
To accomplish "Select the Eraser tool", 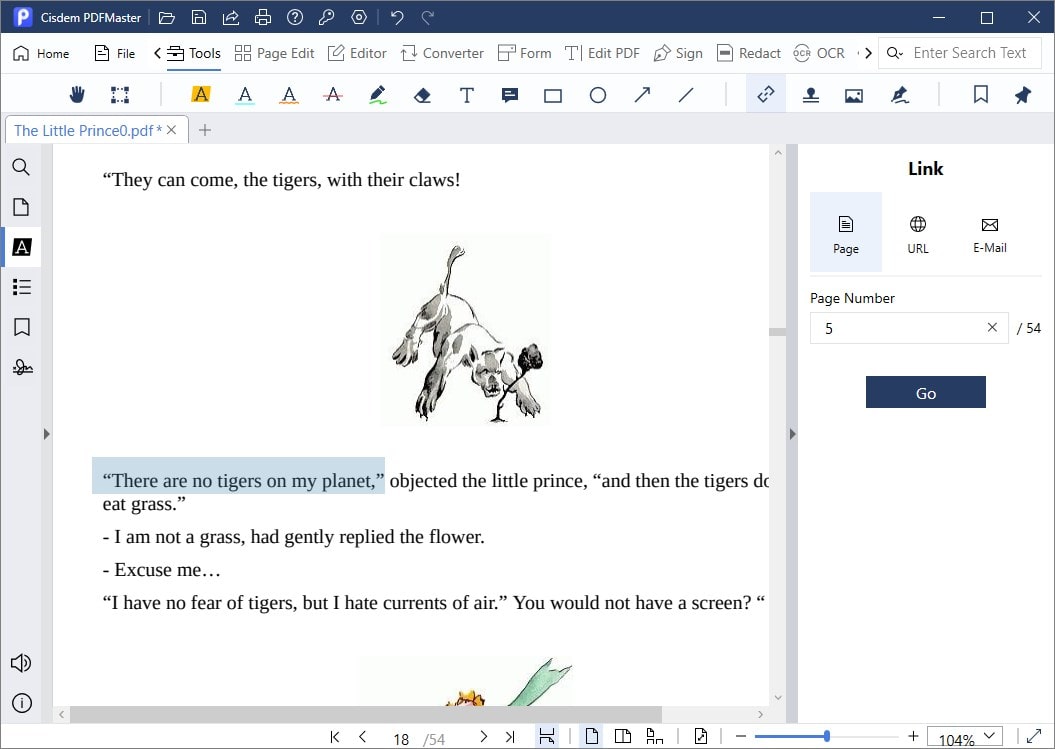I will click(422, 96).
